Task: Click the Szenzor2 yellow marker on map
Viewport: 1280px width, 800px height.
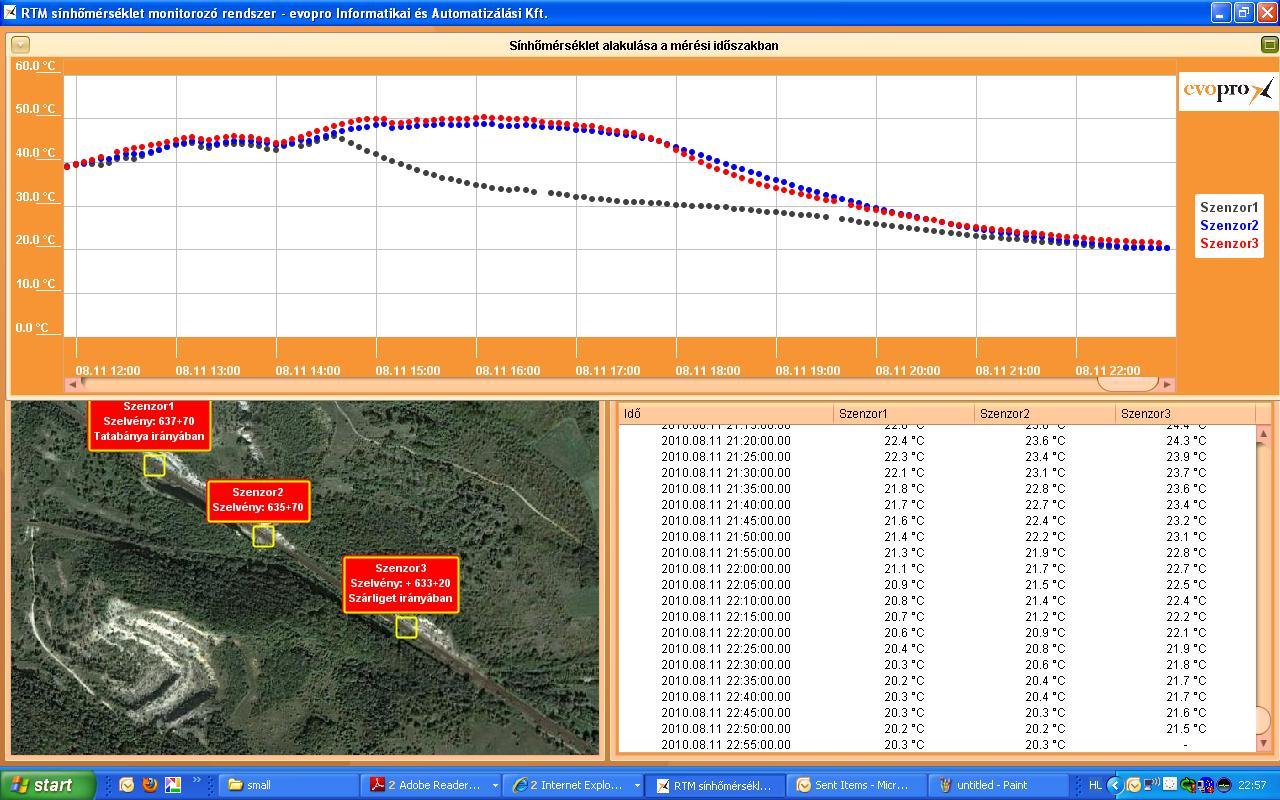Action: pos(263,536)
